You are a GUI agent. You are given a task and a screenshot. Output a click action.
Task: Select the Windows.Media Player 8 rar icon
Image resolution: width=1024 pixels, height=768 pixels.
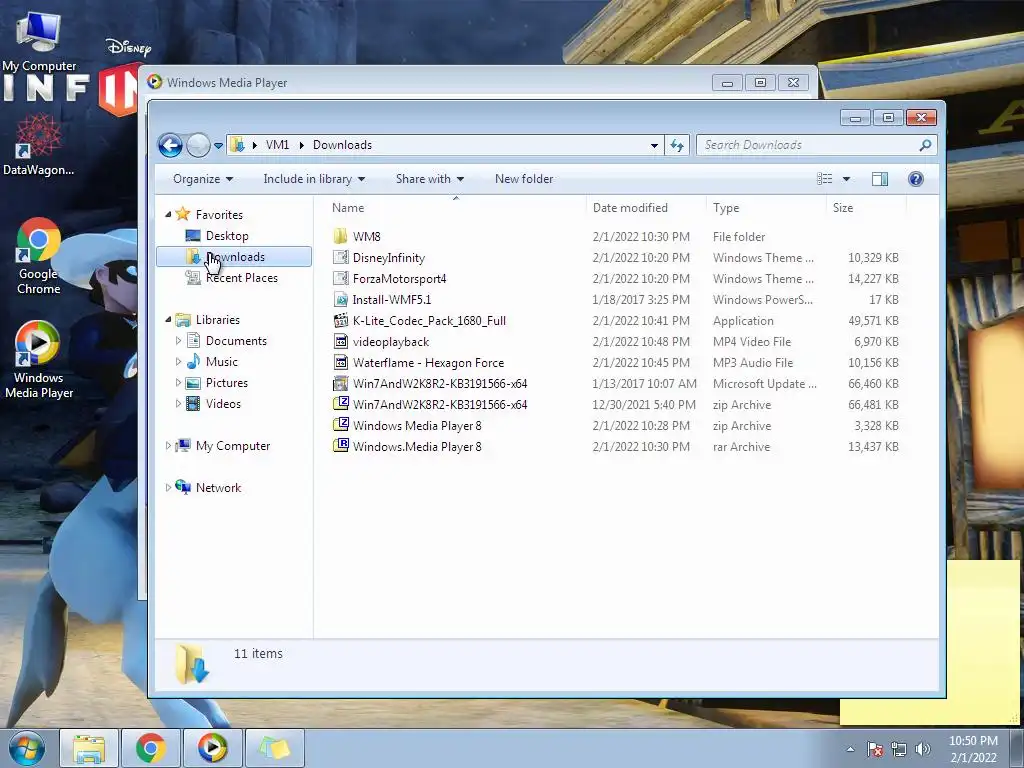click(340, 446)
